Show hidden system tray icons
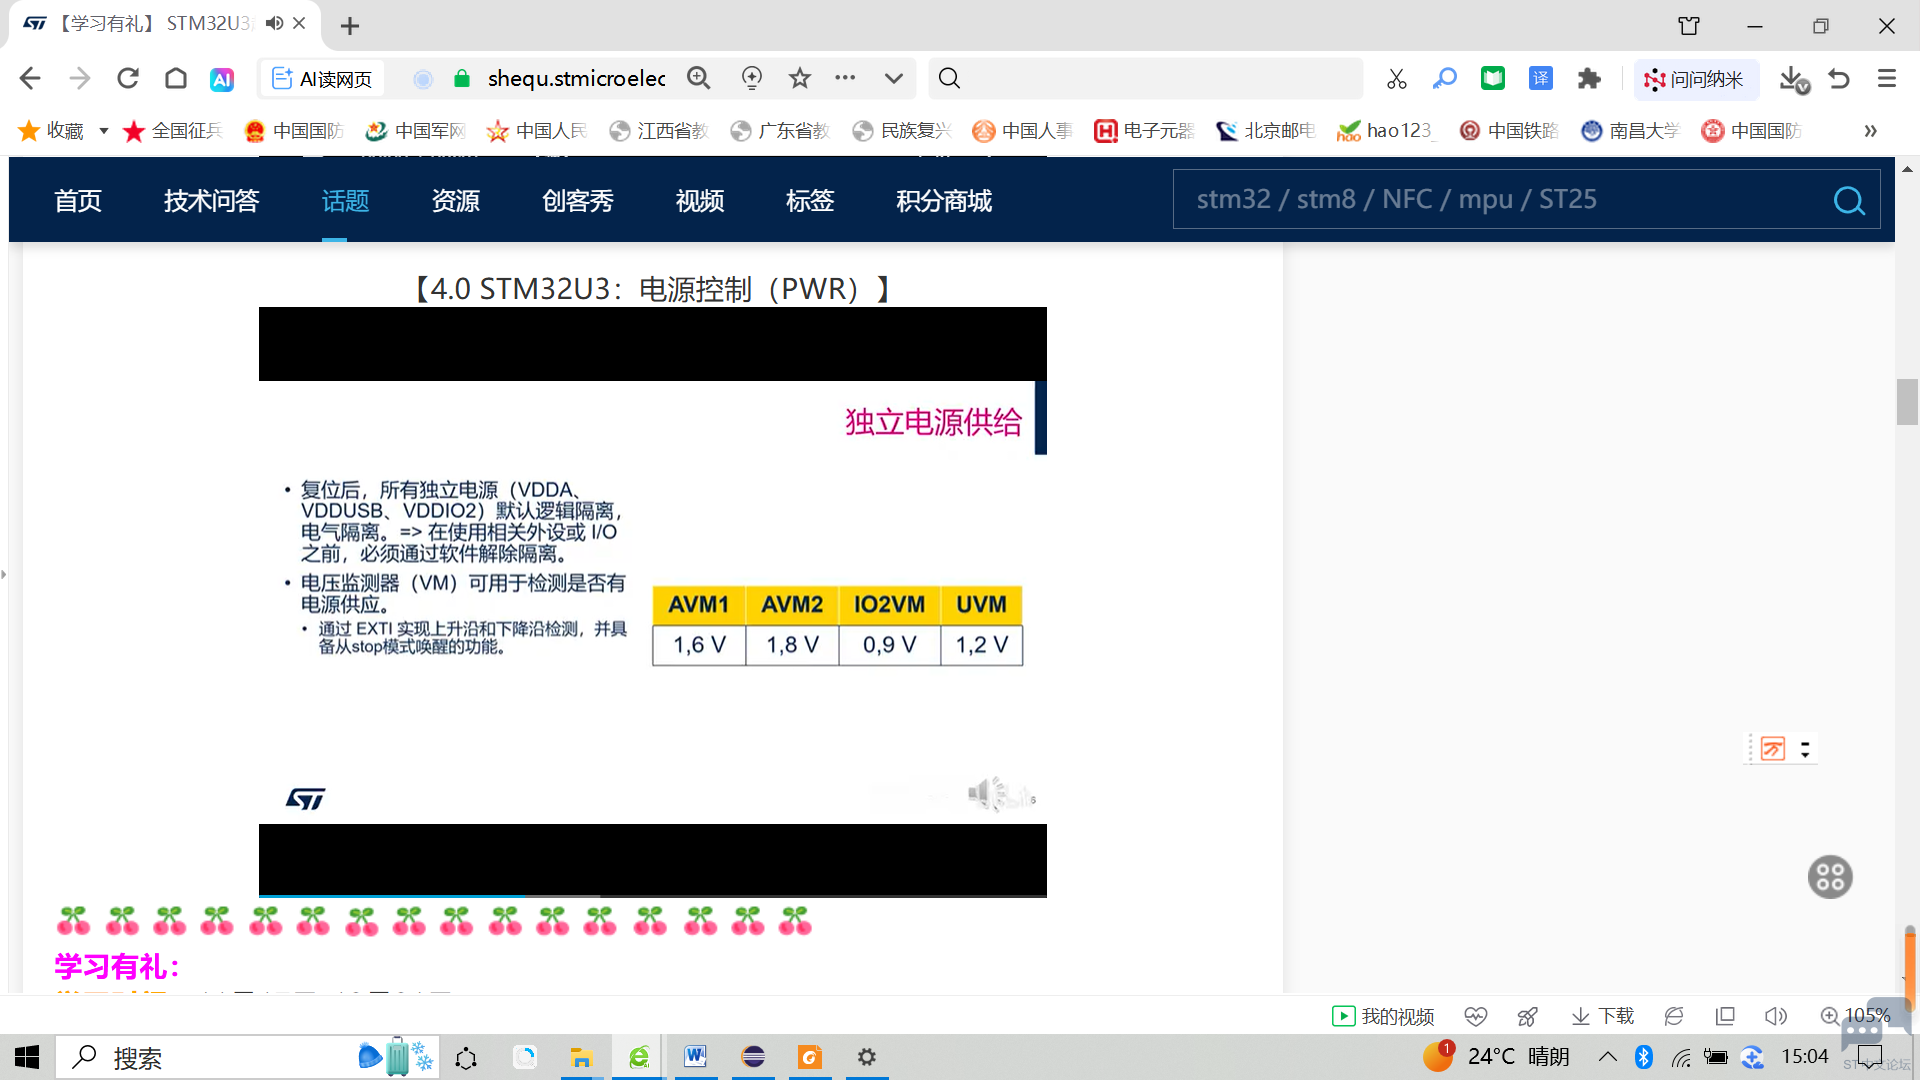This screenshot has width=1920, height=1080. (1608, 1057)
